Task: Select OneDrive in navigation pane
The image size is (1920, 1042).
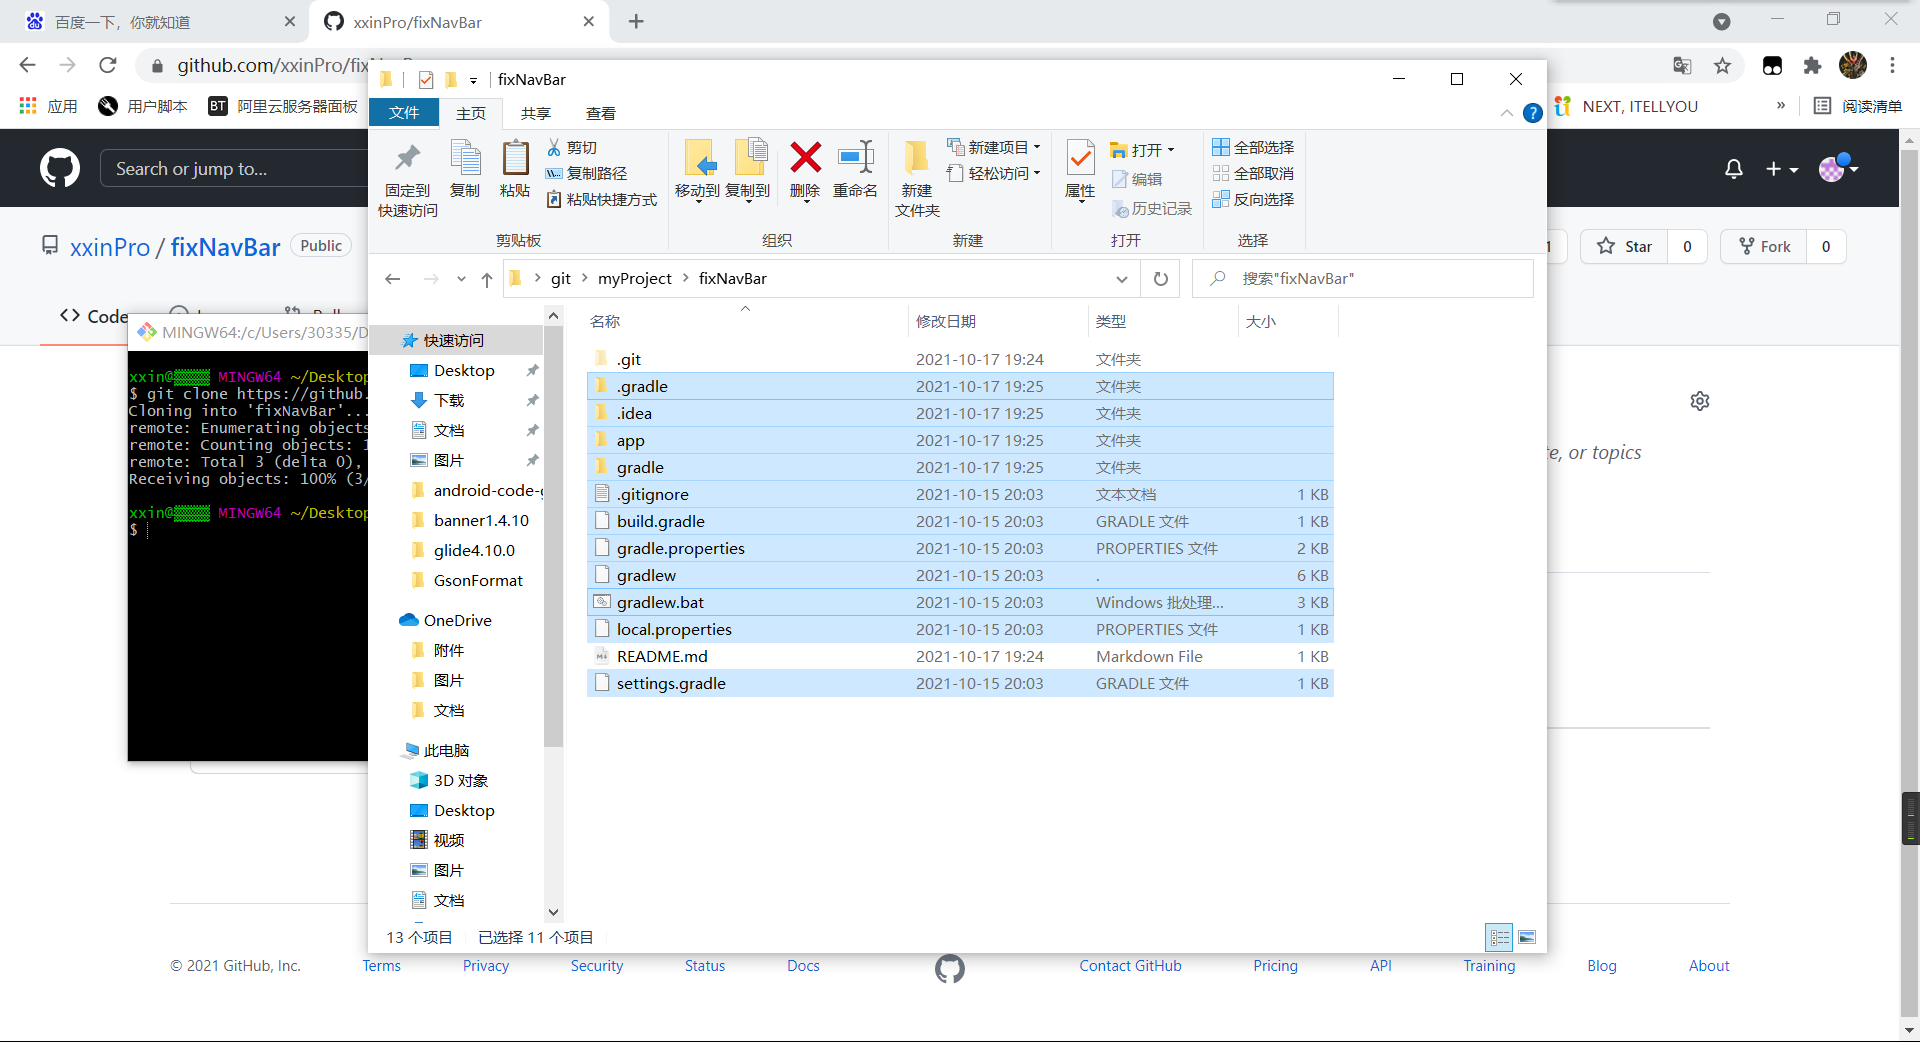Action: [x=457, y=621]
